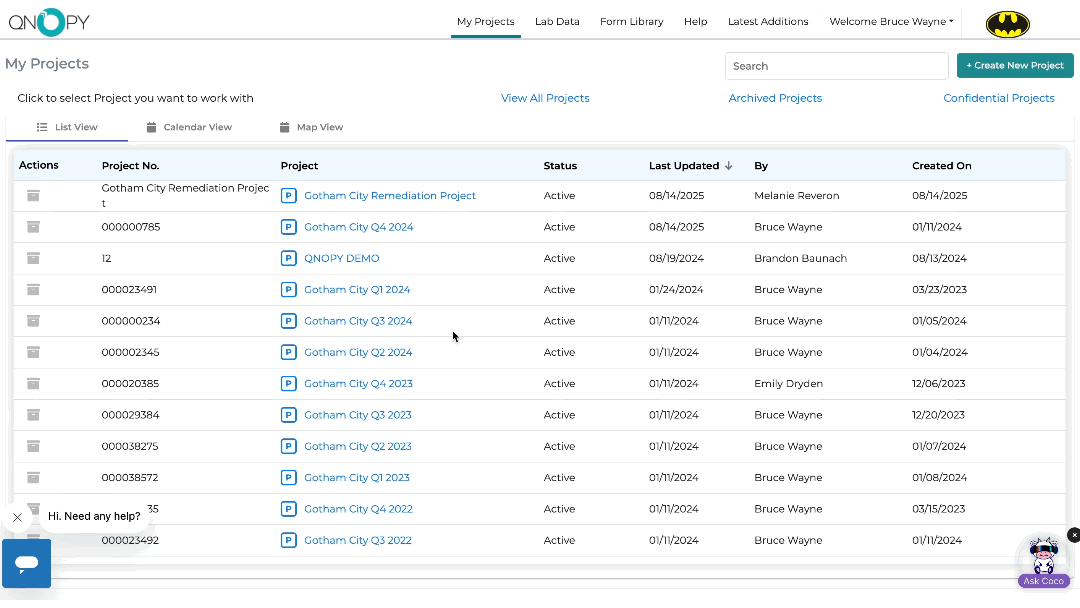1080x608 pixels.
Task: Click P icon beside Gotham City Q3 2022
Action: pyautogui.click(x=289, y=540)
